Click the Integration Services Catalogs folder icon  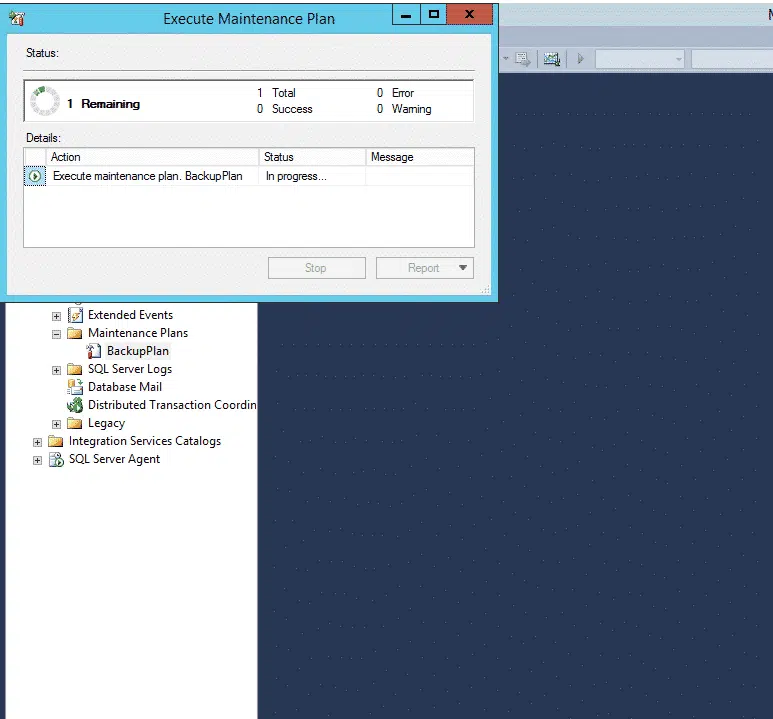(56, 441)
